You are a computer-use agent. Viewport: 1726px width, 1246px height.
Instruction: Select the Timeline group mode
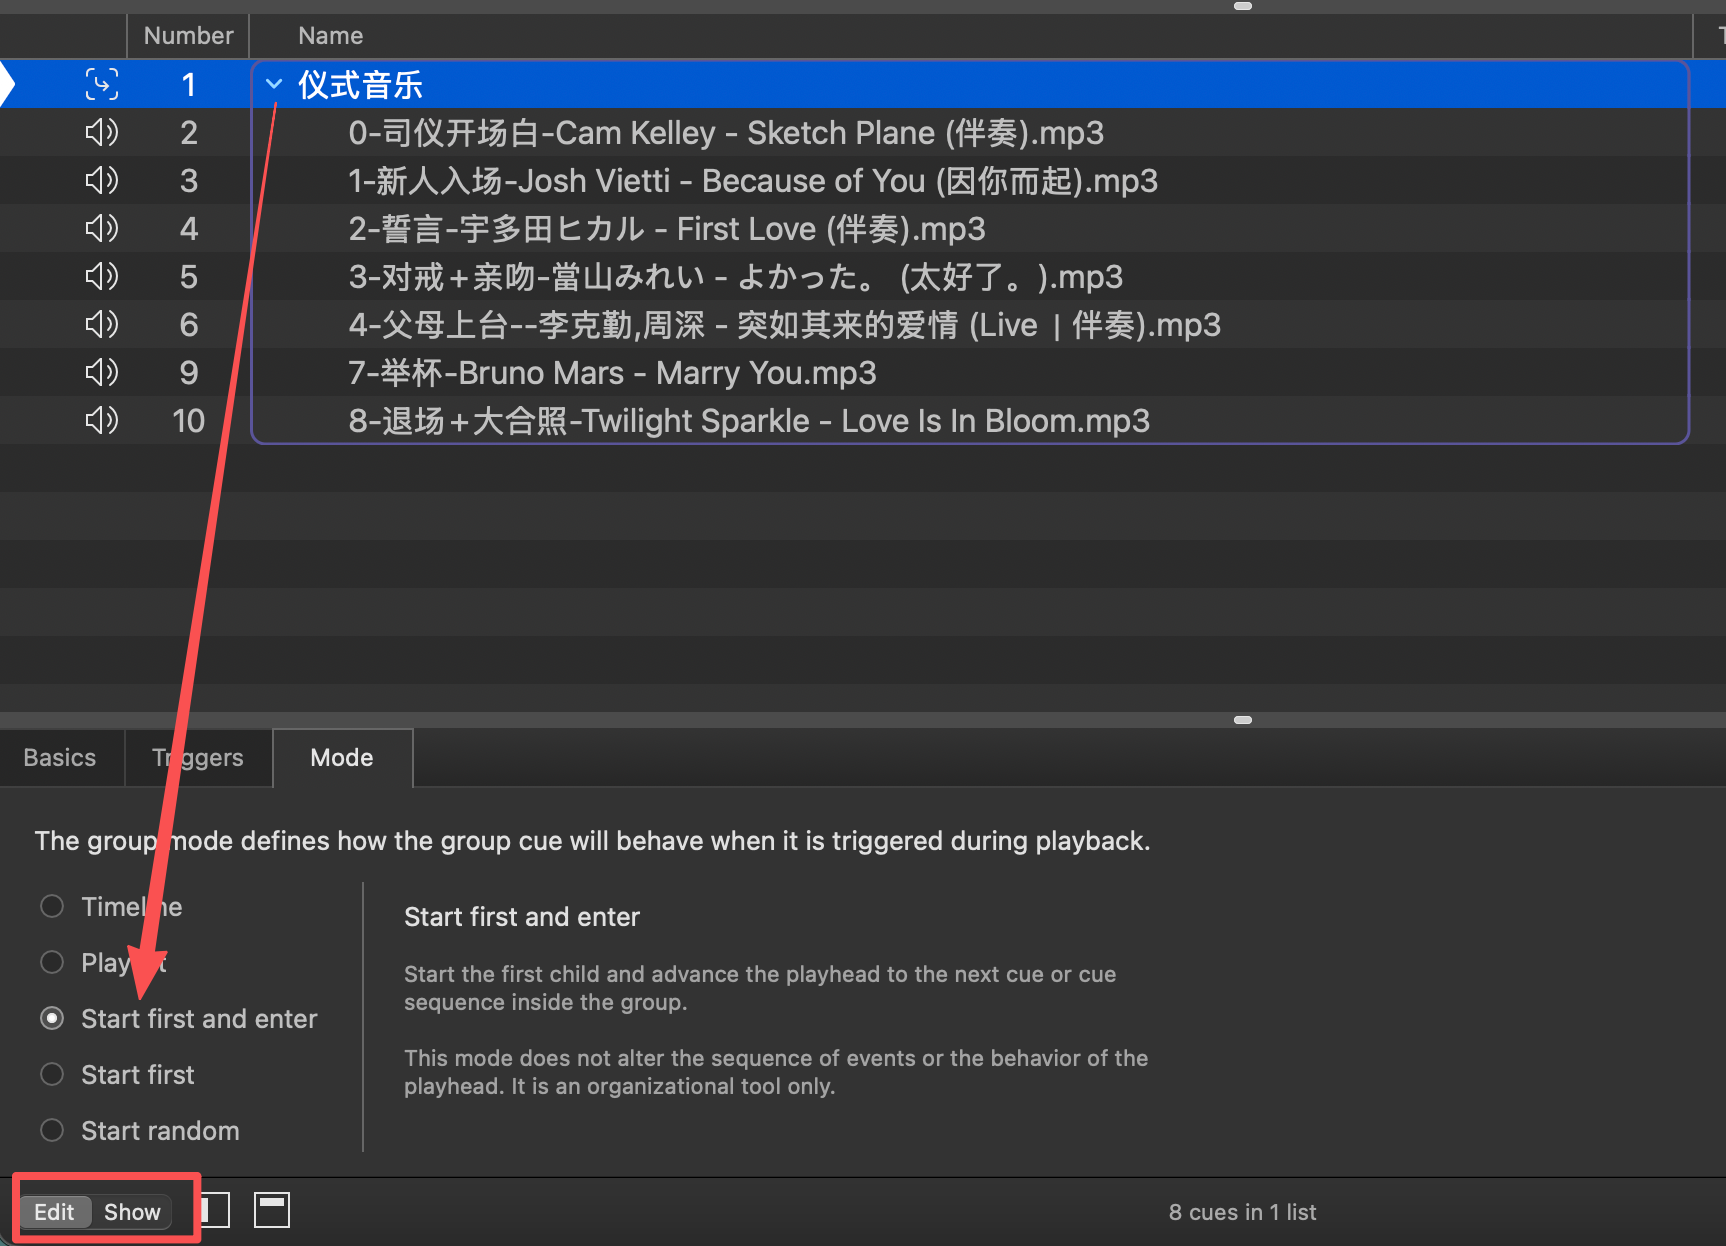point(52,906)
